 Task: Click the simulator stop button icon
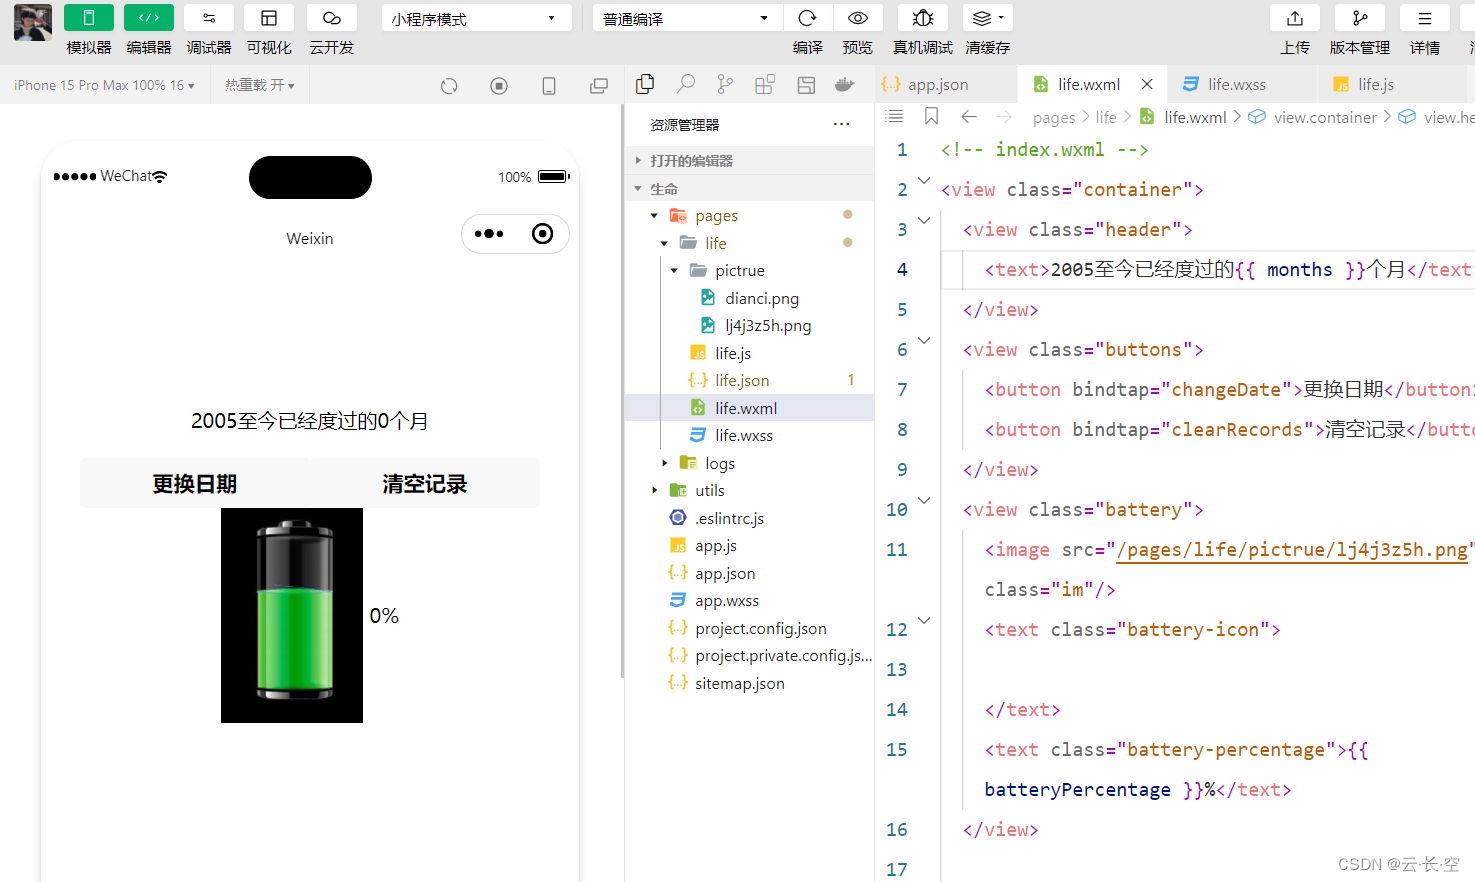[x=499, y=86]
